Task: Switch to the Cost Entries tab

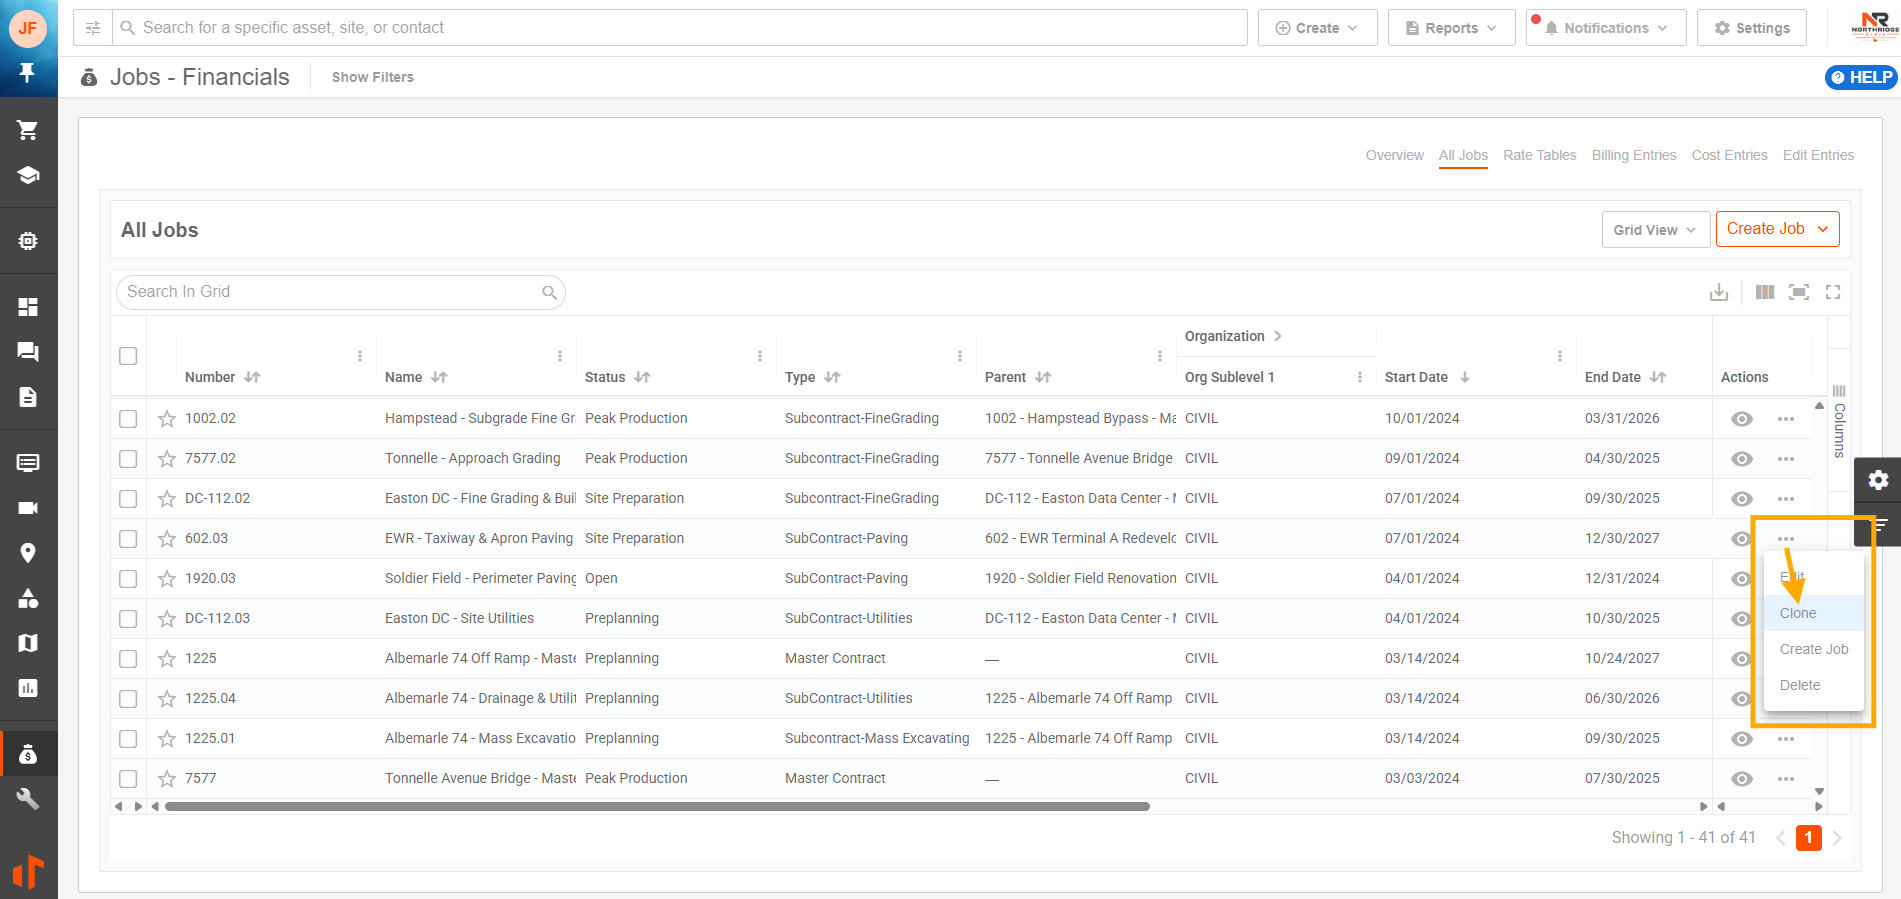Action: (1729, 155)
